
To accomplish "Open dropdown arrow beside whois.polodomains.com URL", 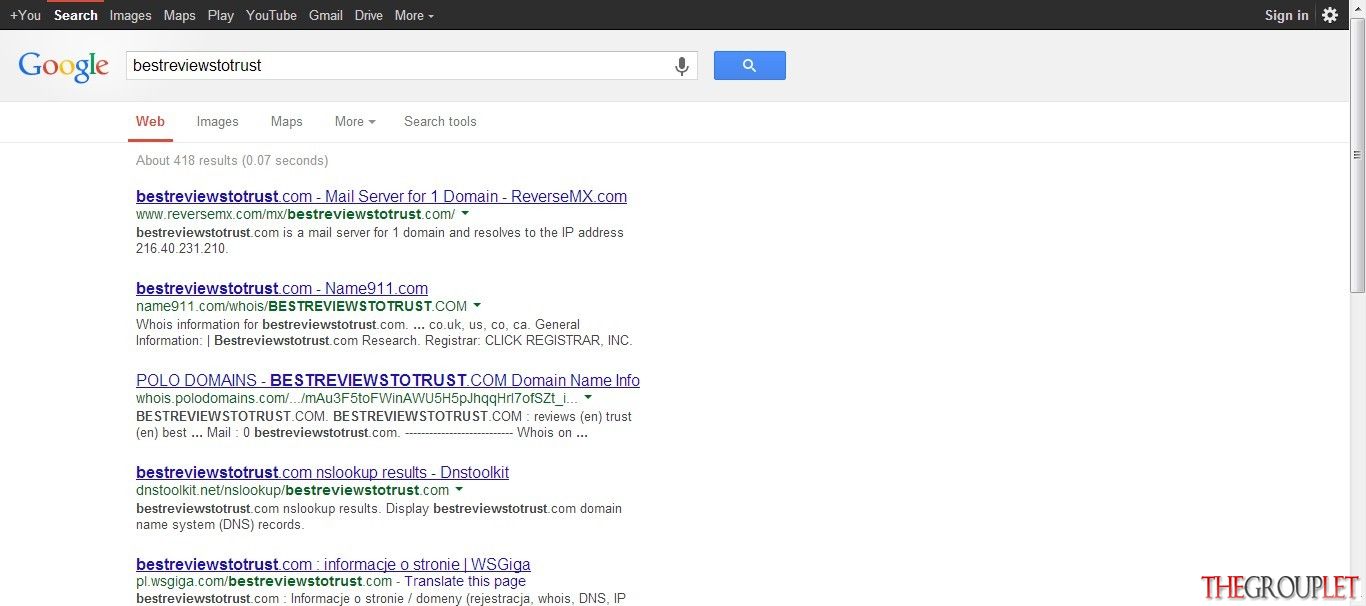I will tap(588, 398).
